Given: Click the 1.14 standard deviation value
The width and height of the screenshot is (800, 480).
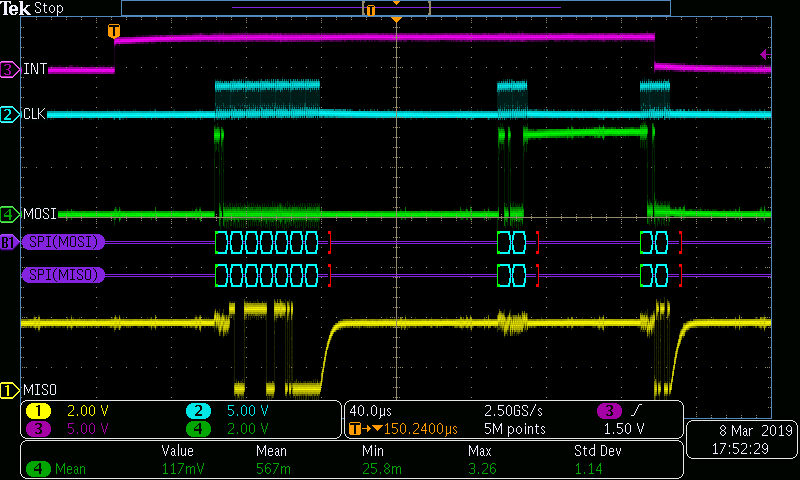Looking at the screenshot, I should pos(588,469).
